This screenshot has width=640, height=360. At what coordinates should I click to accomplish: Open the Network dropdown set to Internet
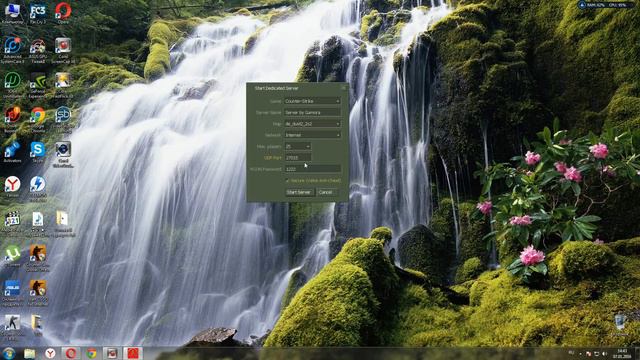pyautogui.click(x=313, y=135)
